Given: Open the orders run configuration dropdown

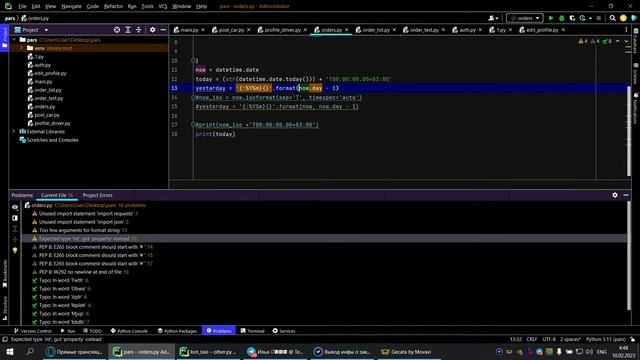Looking at the screenshot, I should click(524, 18).
